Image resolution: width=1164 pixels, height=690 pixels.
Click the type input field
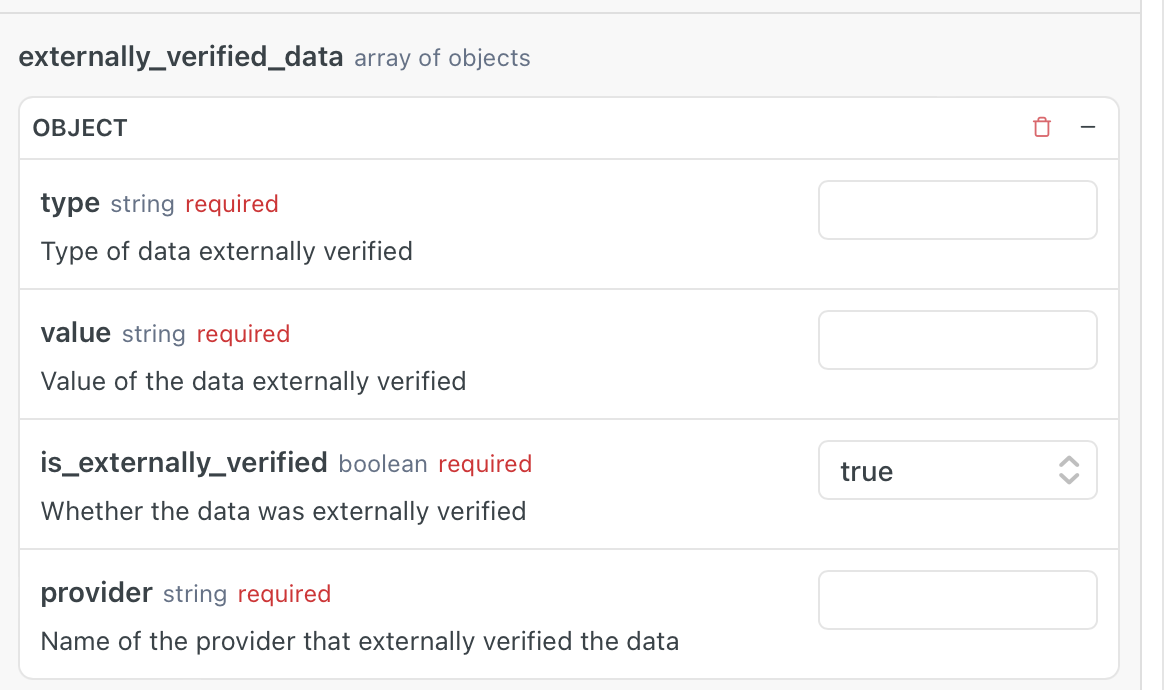957,210
